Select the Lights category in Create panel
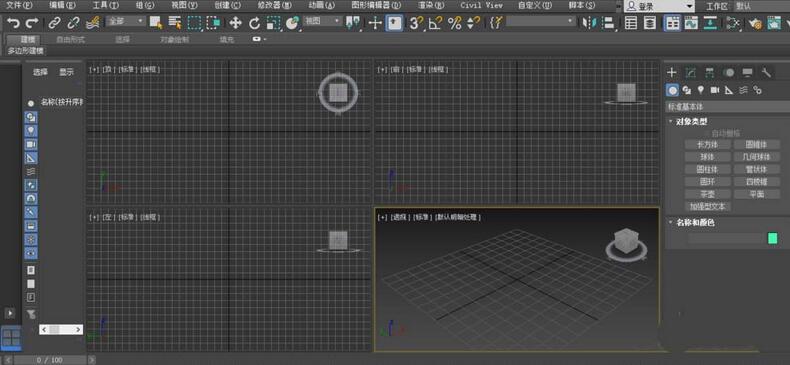790x365 pixels. pos(700,90)
